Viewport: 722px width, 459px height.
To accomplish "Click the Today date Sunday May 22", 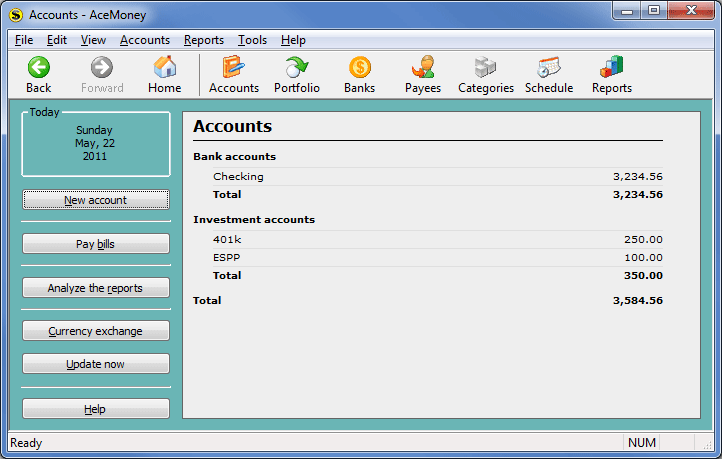I will coord(95,143).
